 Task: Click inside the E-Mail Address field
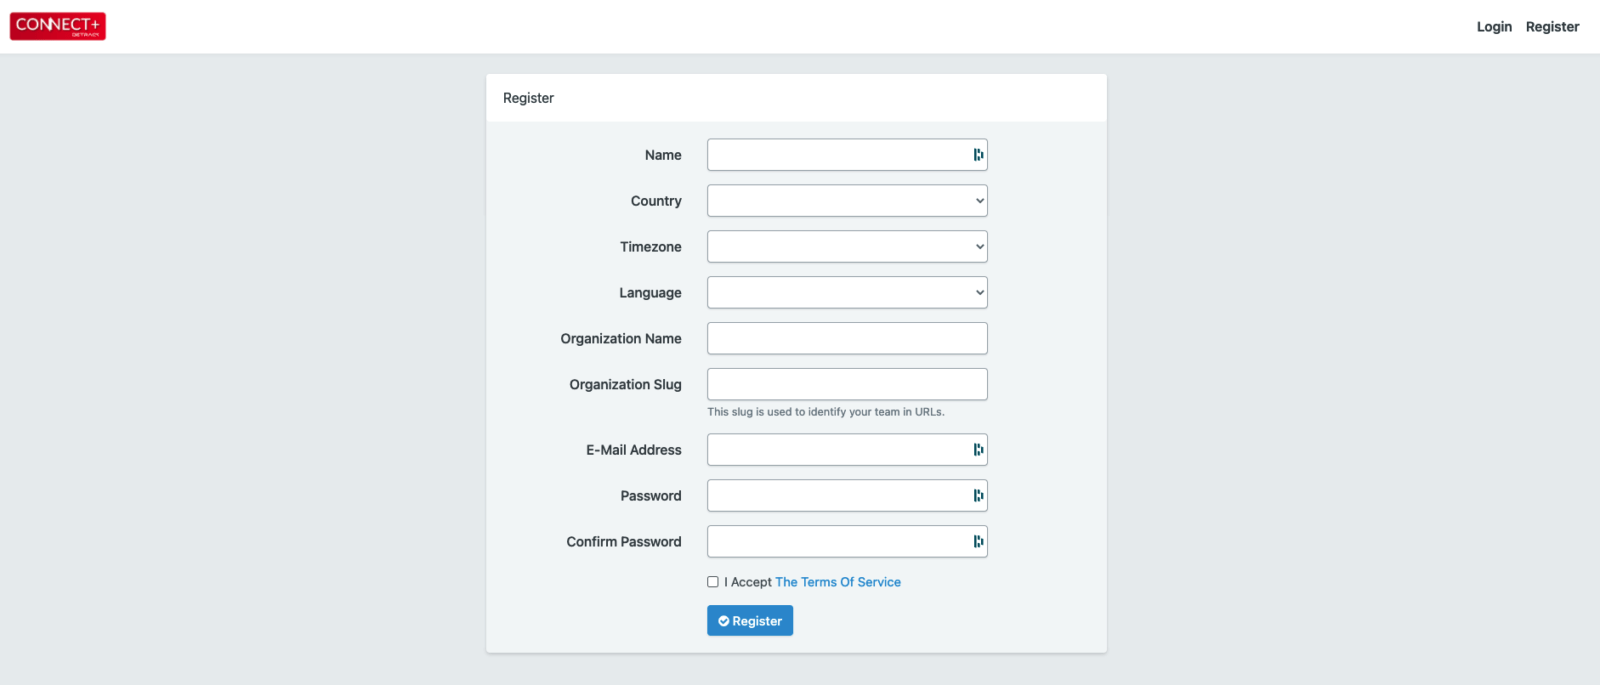pos(837,450)
